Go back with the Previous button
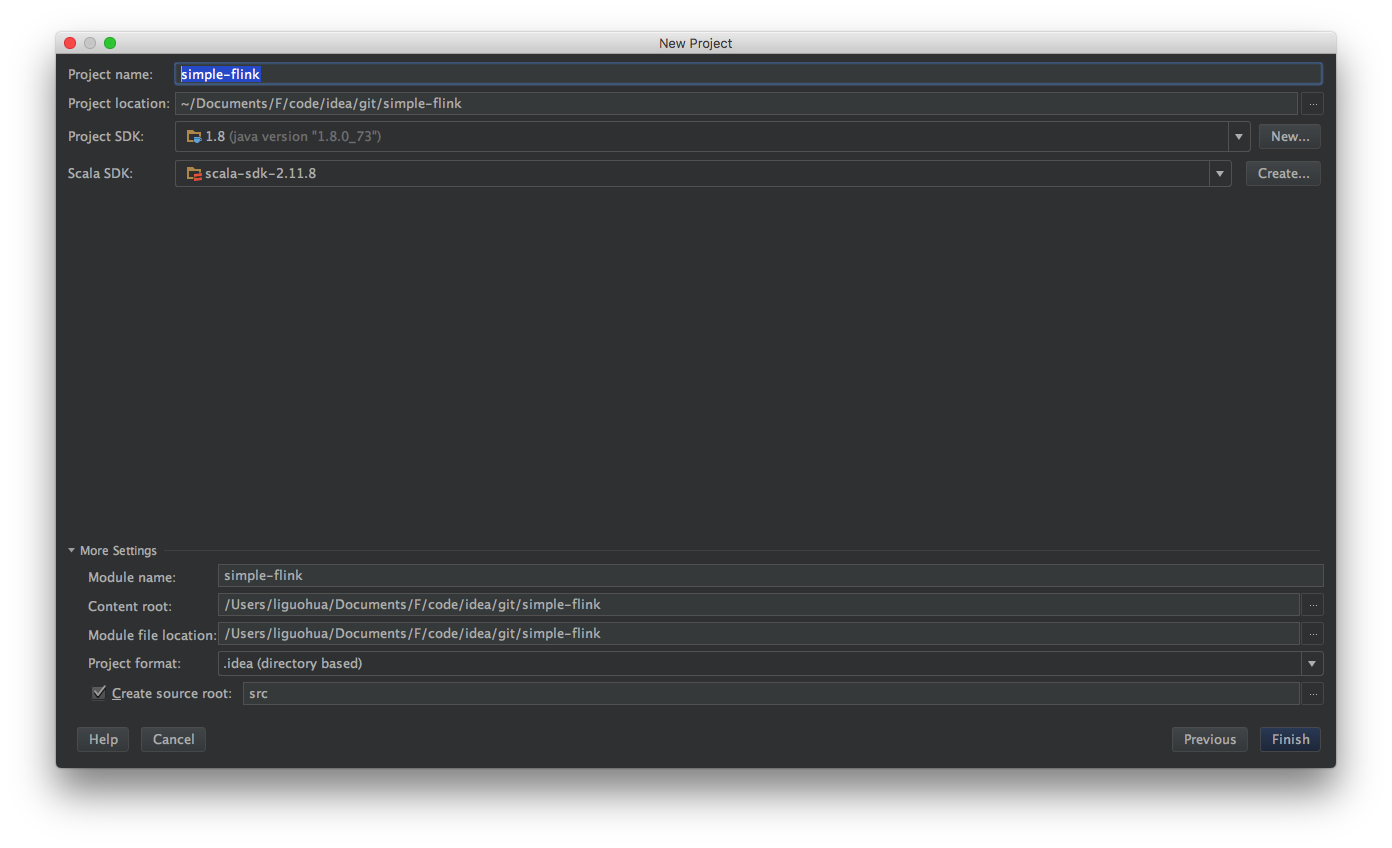Screen dimensions: 1392x848 1209,739
